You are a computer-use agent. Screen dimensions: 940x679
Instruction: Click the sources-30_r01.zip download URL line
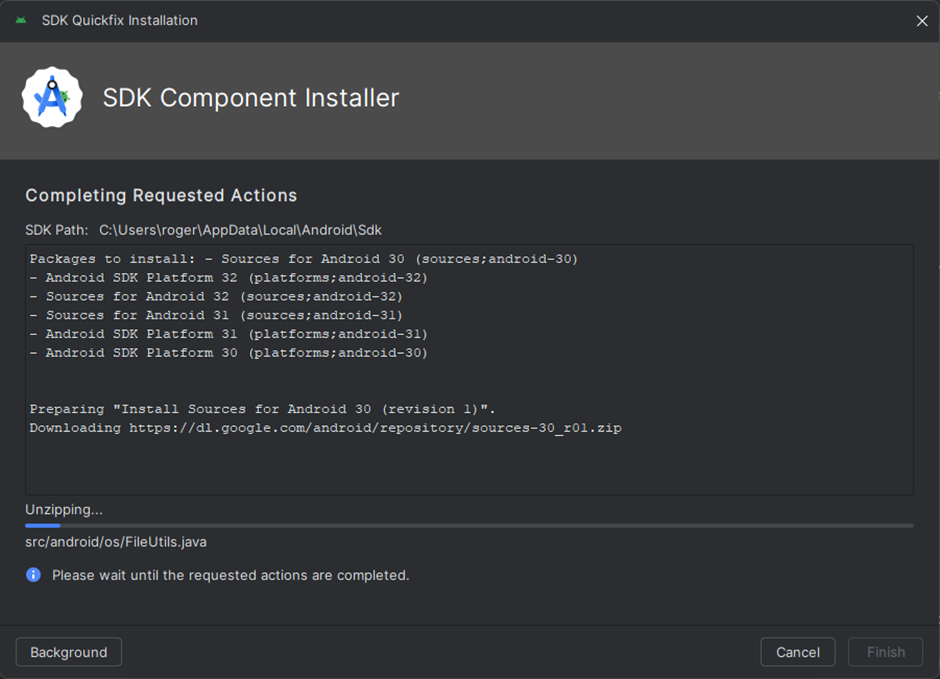[x=326, y=428]
